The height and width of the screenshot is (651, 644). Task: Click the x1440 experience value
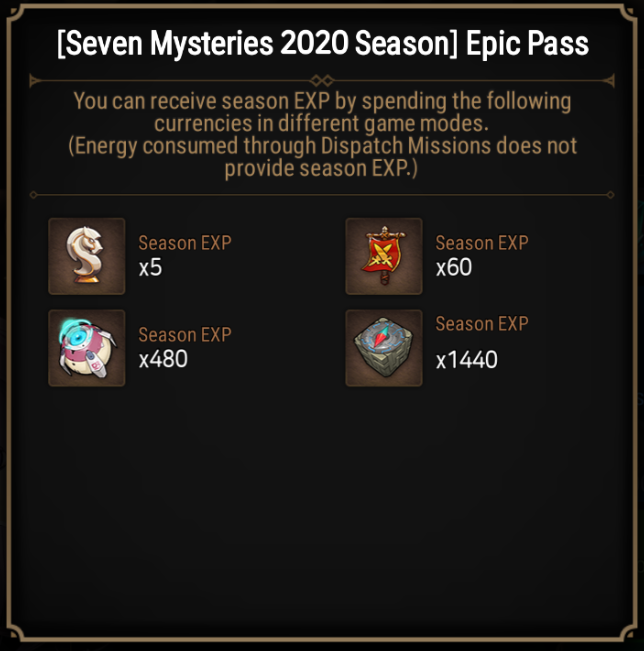click(x=467, y=360)
